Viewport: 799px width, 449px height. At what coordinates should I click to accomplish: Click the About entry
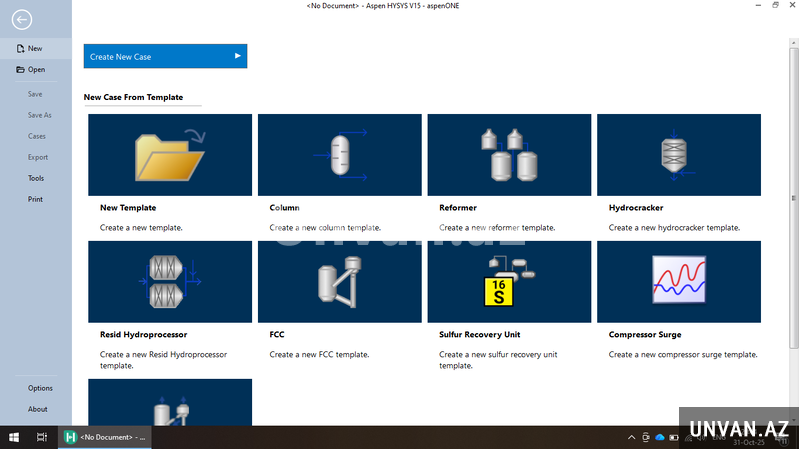38,409
